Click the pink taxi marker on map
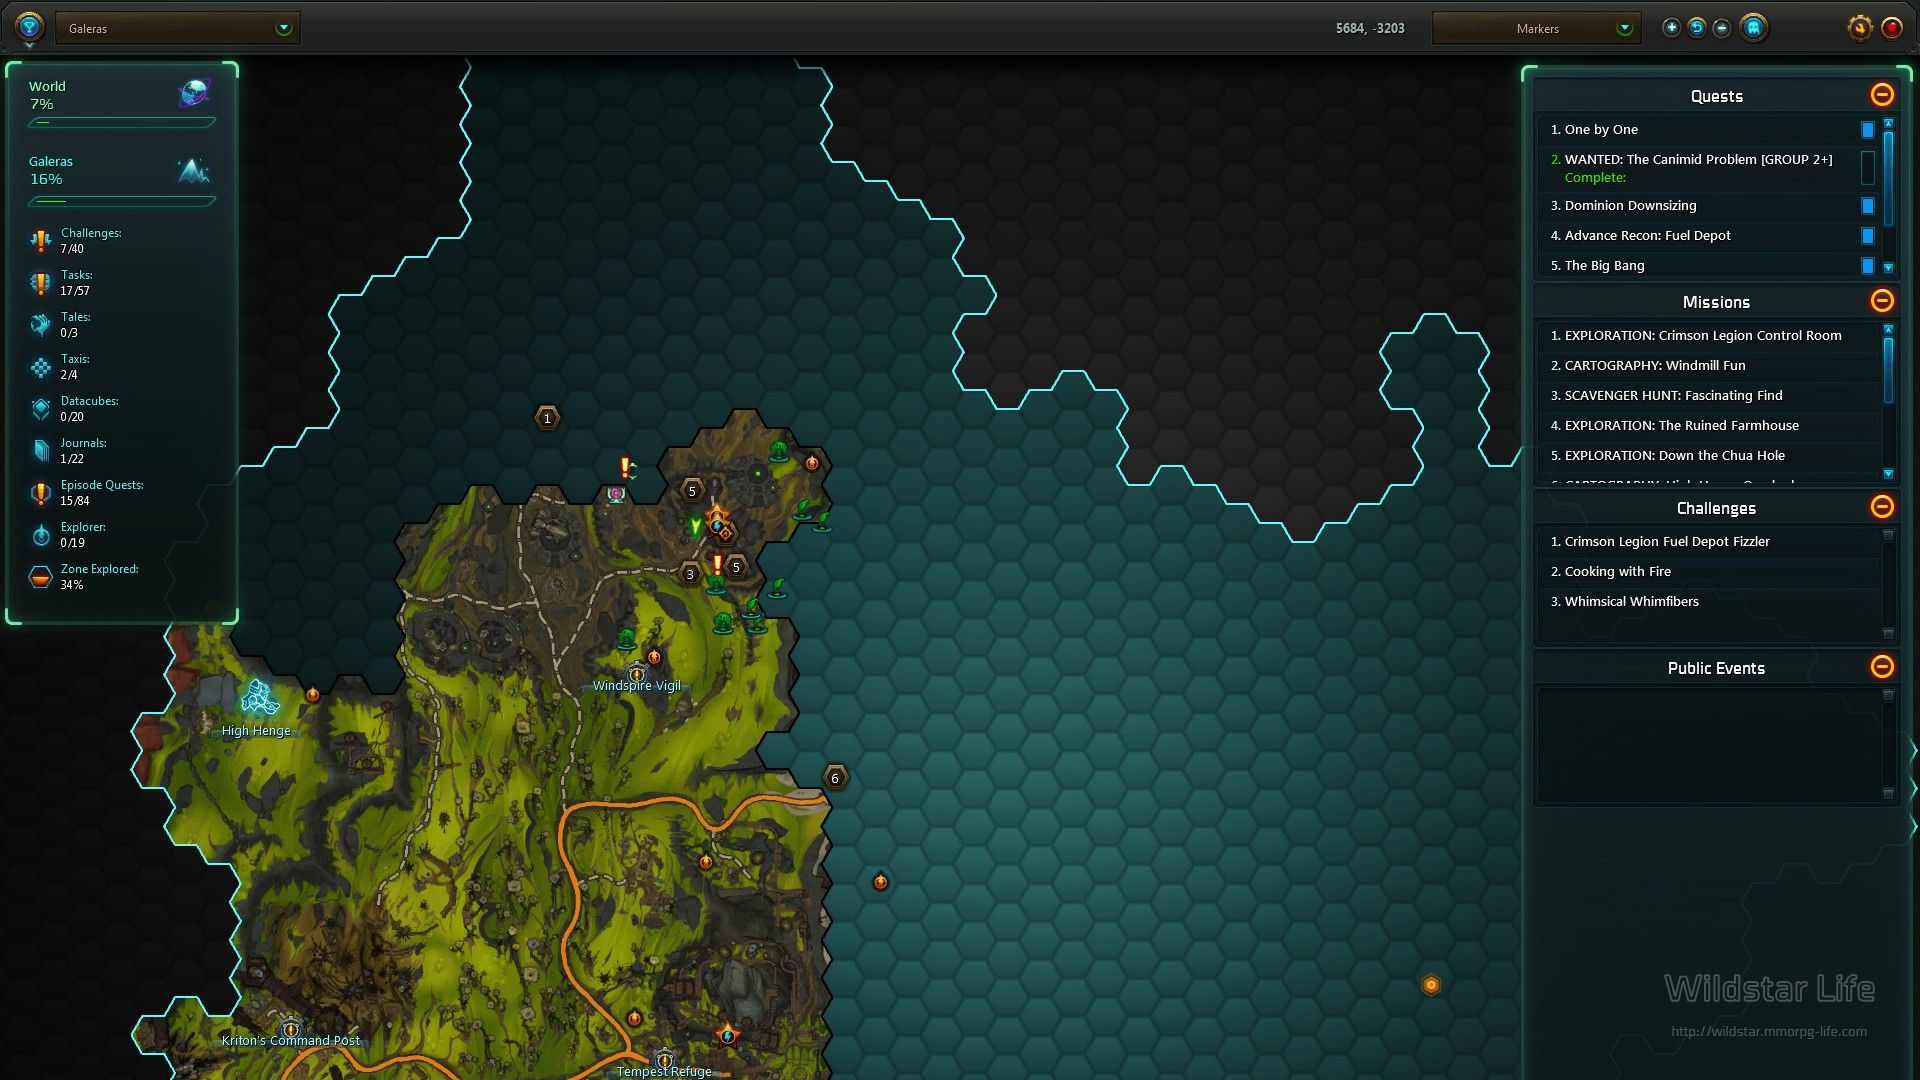1920x1080 pixels. 616,494
